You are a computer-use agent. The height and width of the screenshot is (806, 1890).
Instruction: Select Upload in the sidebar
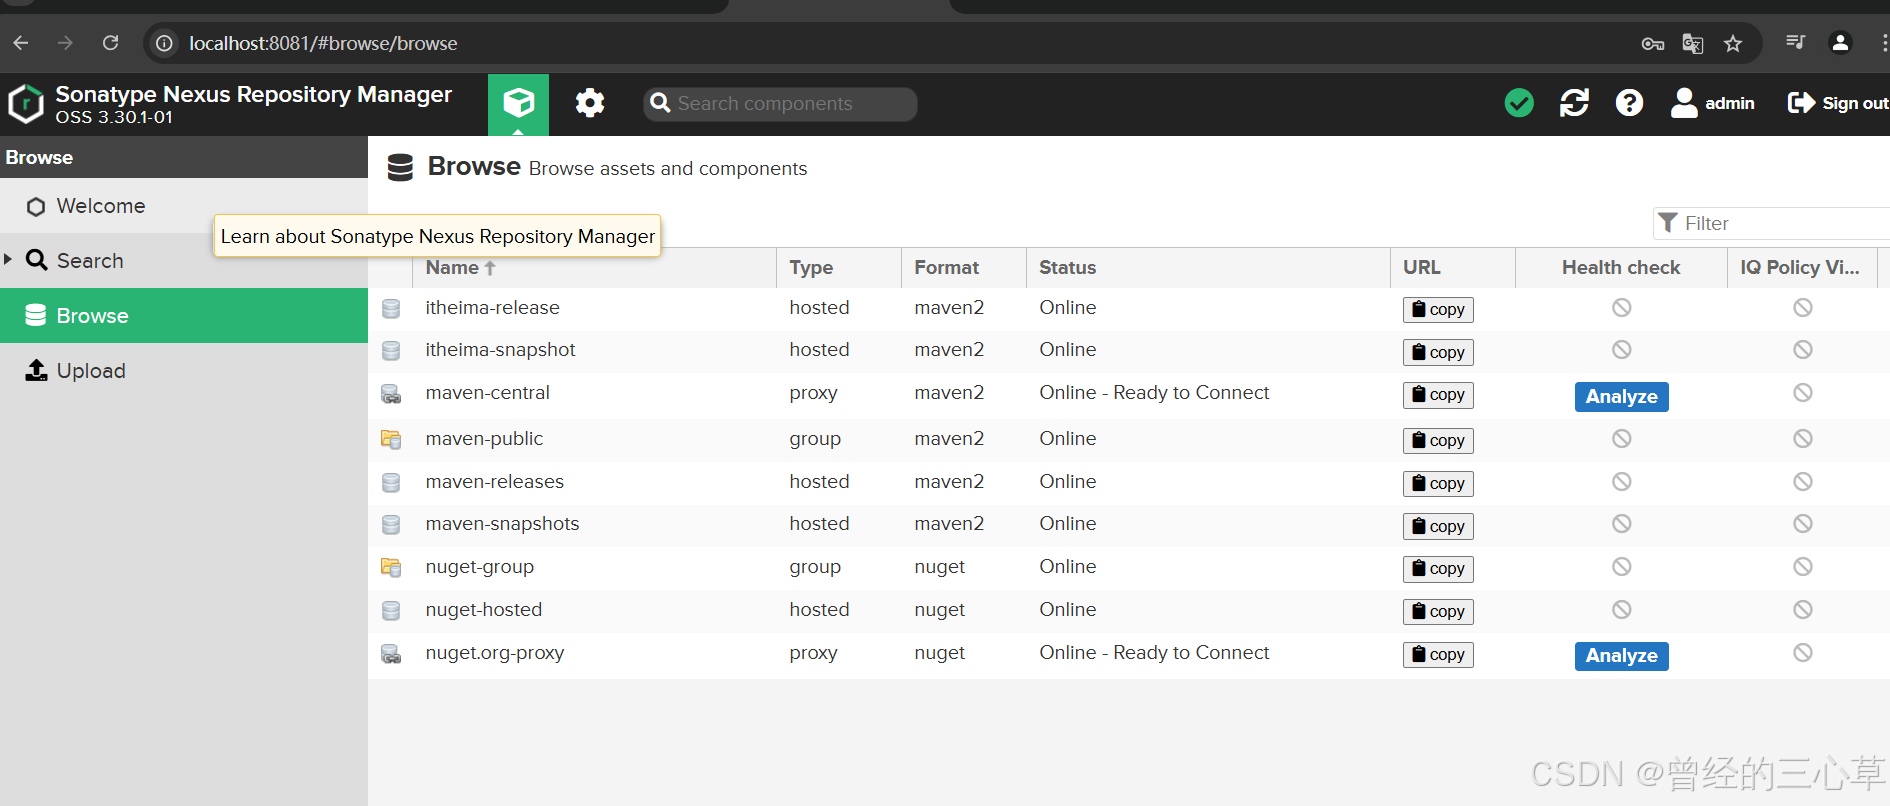pos(184,371)
